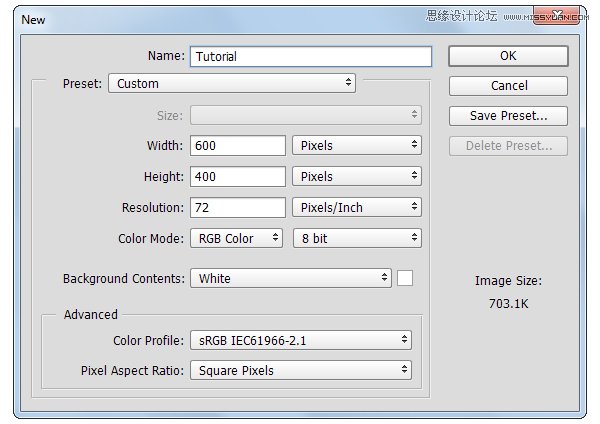Open the Height units dropdown
The image size is (600, 424).
coord(357,177)
